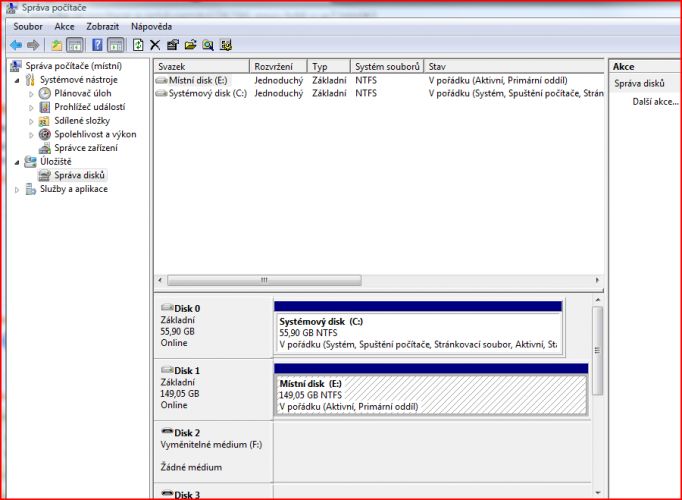Viewport: 682px width, 500px height.
Task: Open the Properties icon in toolbar
Action: coord(173,45)
